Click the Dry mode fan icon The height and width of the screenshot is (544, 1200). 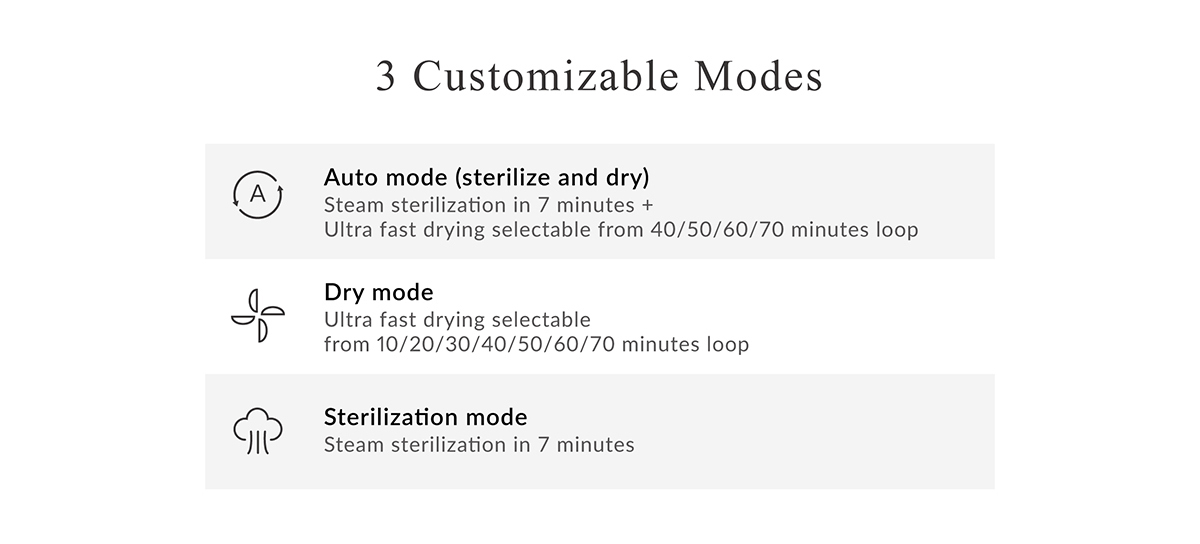click(258, 316)
